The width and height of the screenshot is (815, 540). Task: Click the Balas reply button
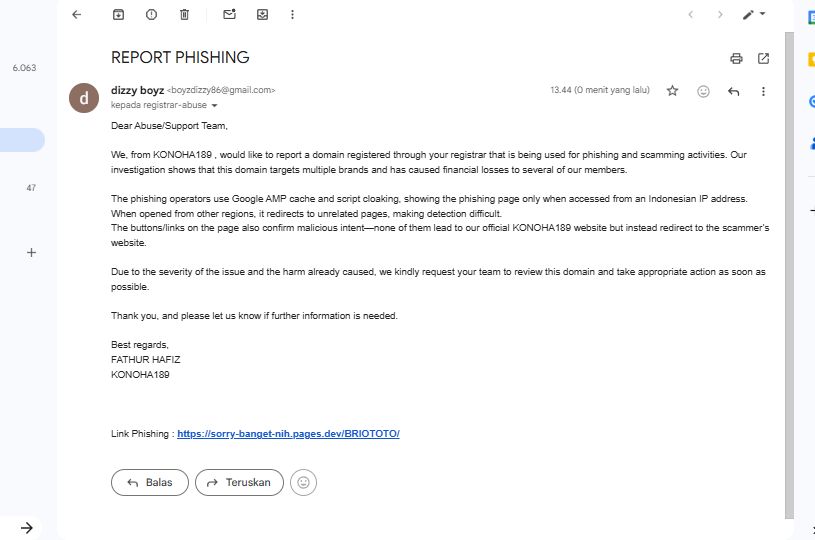(x=149, y=482)
